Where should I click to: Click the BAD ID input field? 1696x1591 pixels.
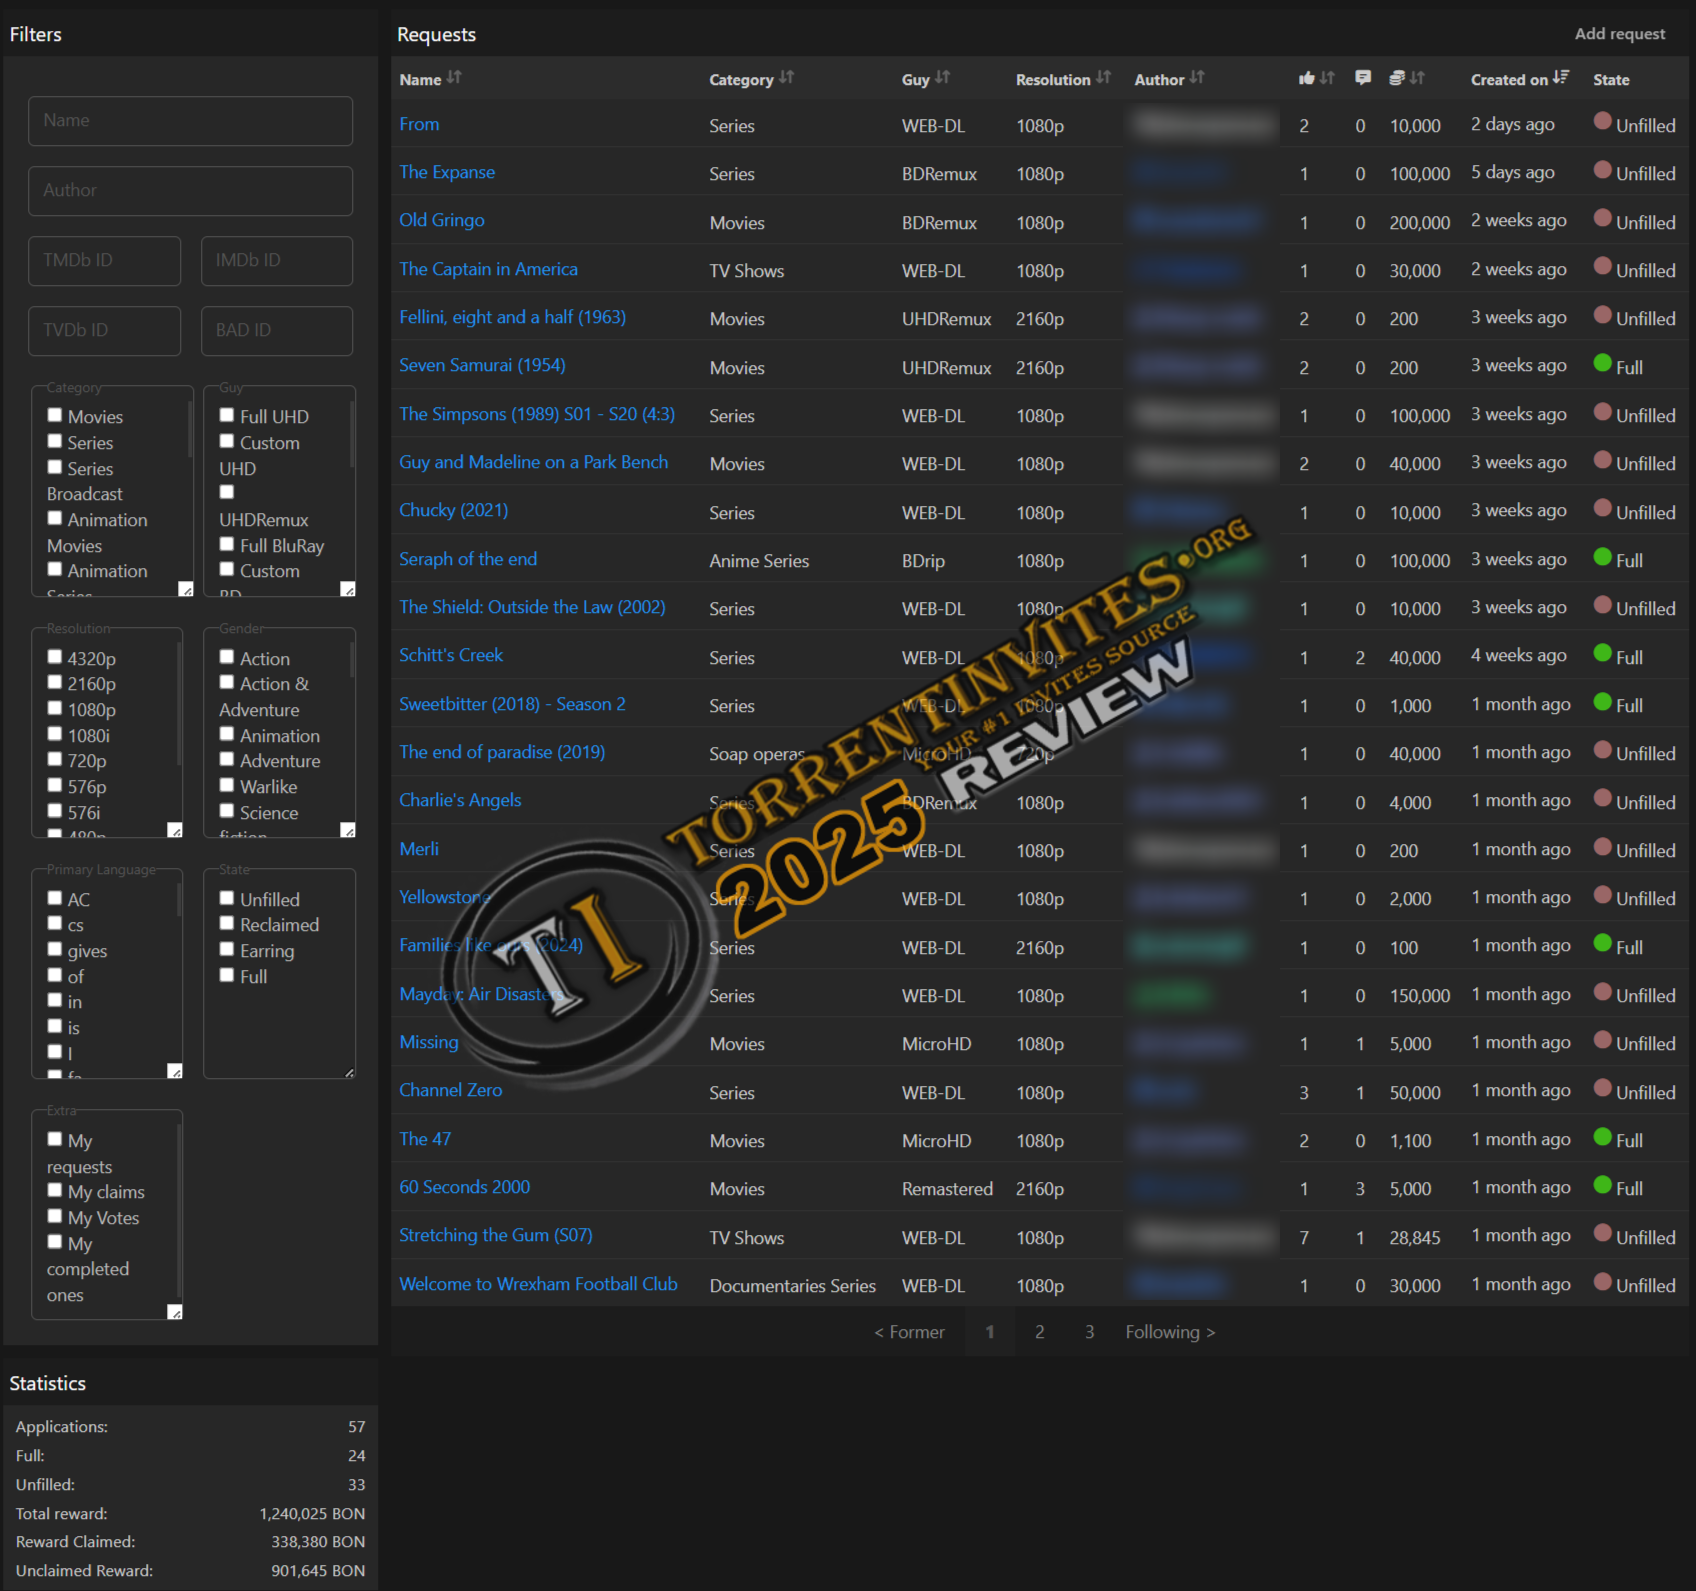coord(277,331)
